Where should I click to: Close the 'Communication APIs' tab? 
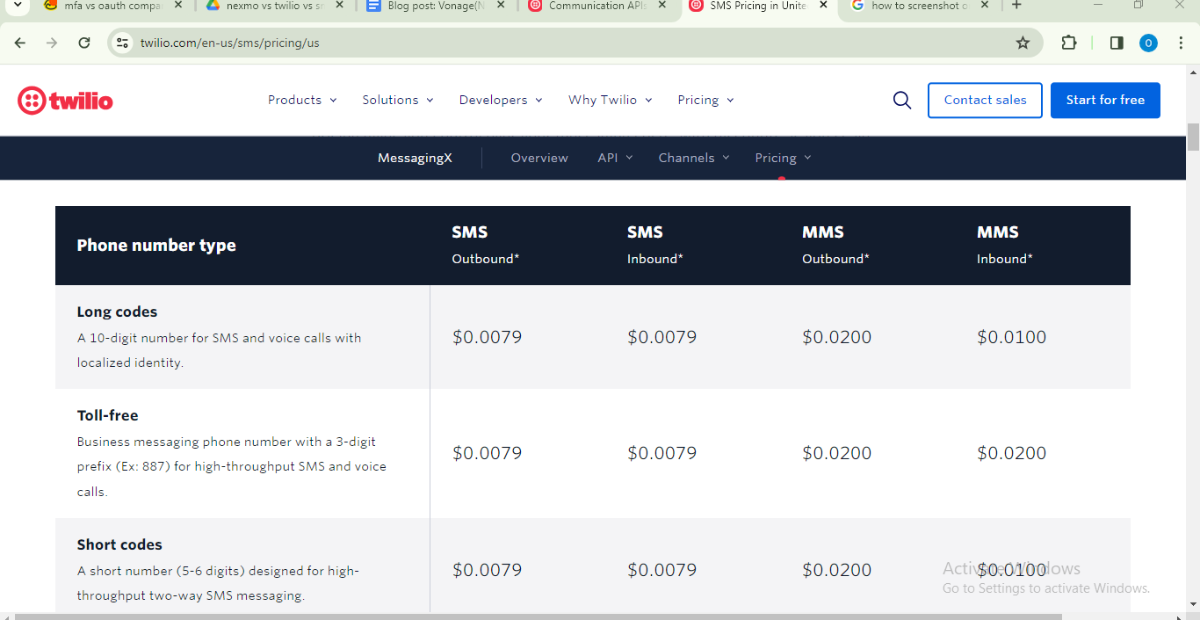point(664,5)
